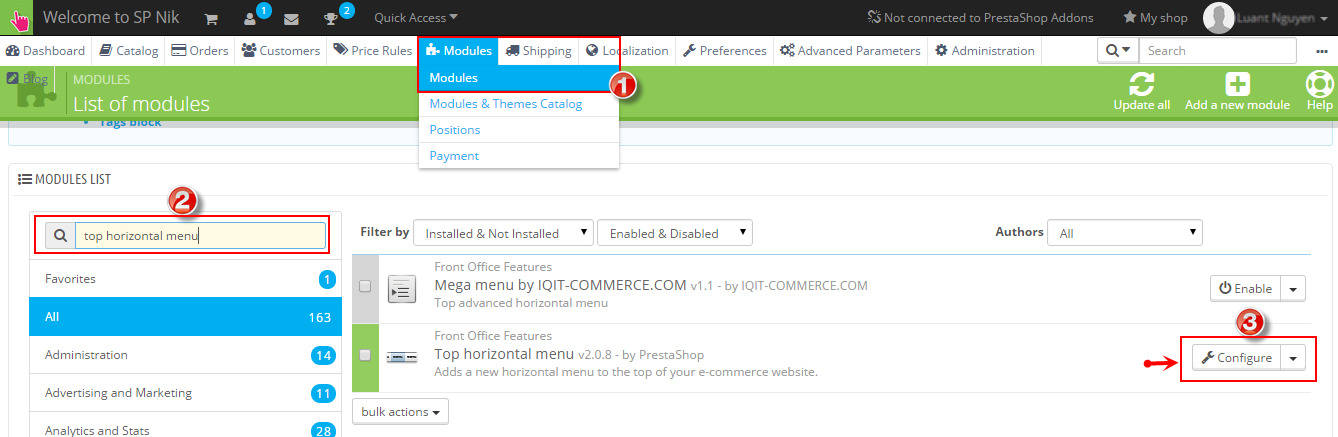Click the module search field containing top horizontal menu
The width and height of the screenshot is (1338, 437).
pos(200,236)
